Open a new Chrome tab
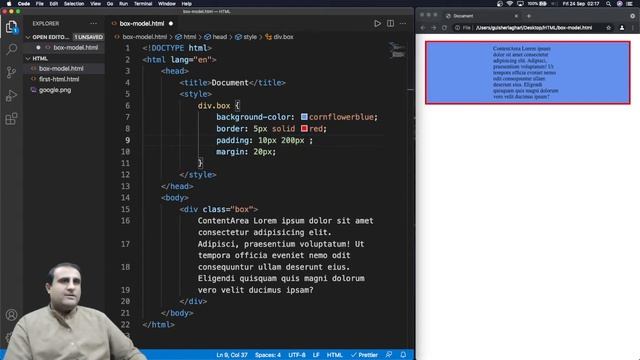 pyautogui.click(x=529, y=16)
